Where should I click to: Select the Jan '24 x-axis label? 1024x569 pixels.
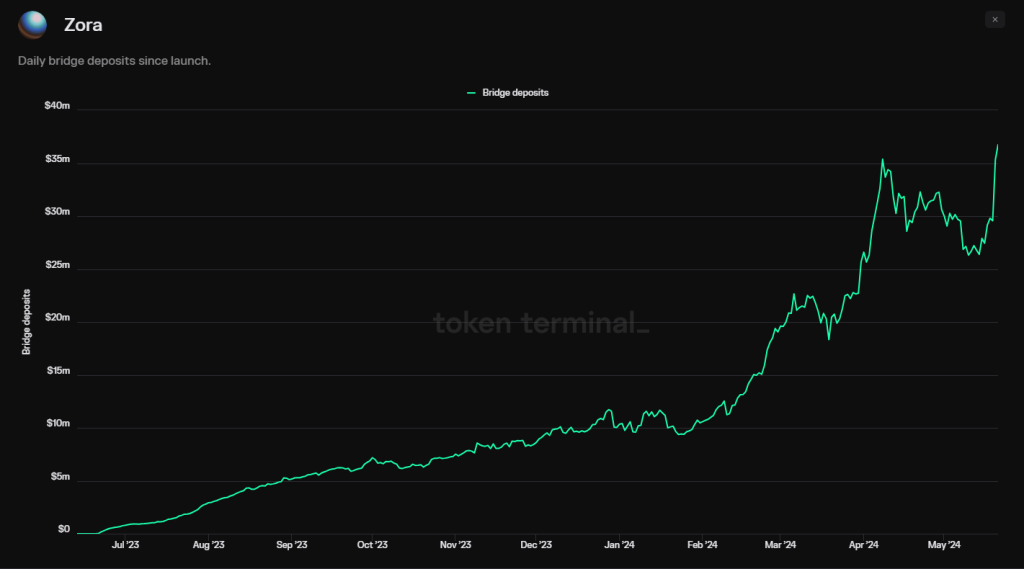click(620, 545)
